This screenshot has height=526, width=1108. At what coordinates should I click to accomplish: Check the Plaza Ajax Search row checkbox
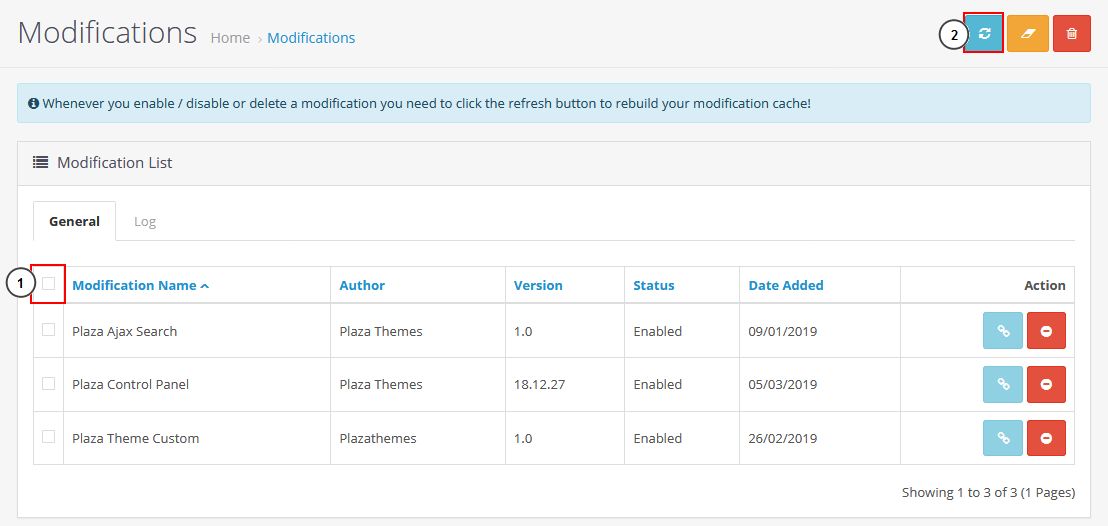49,329
